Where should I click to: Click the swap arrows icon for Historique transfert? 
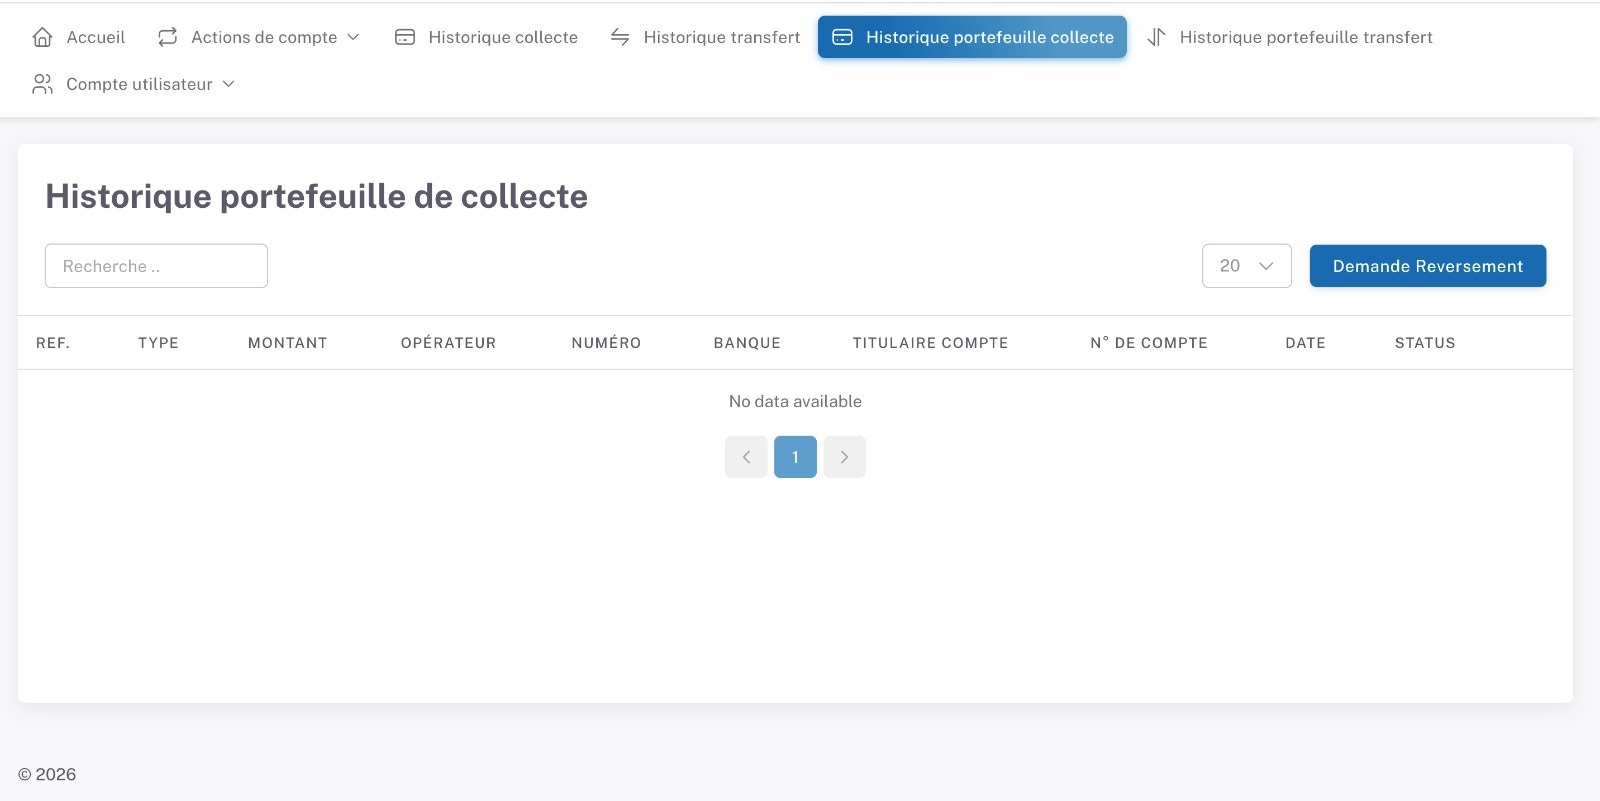(620, 37)
